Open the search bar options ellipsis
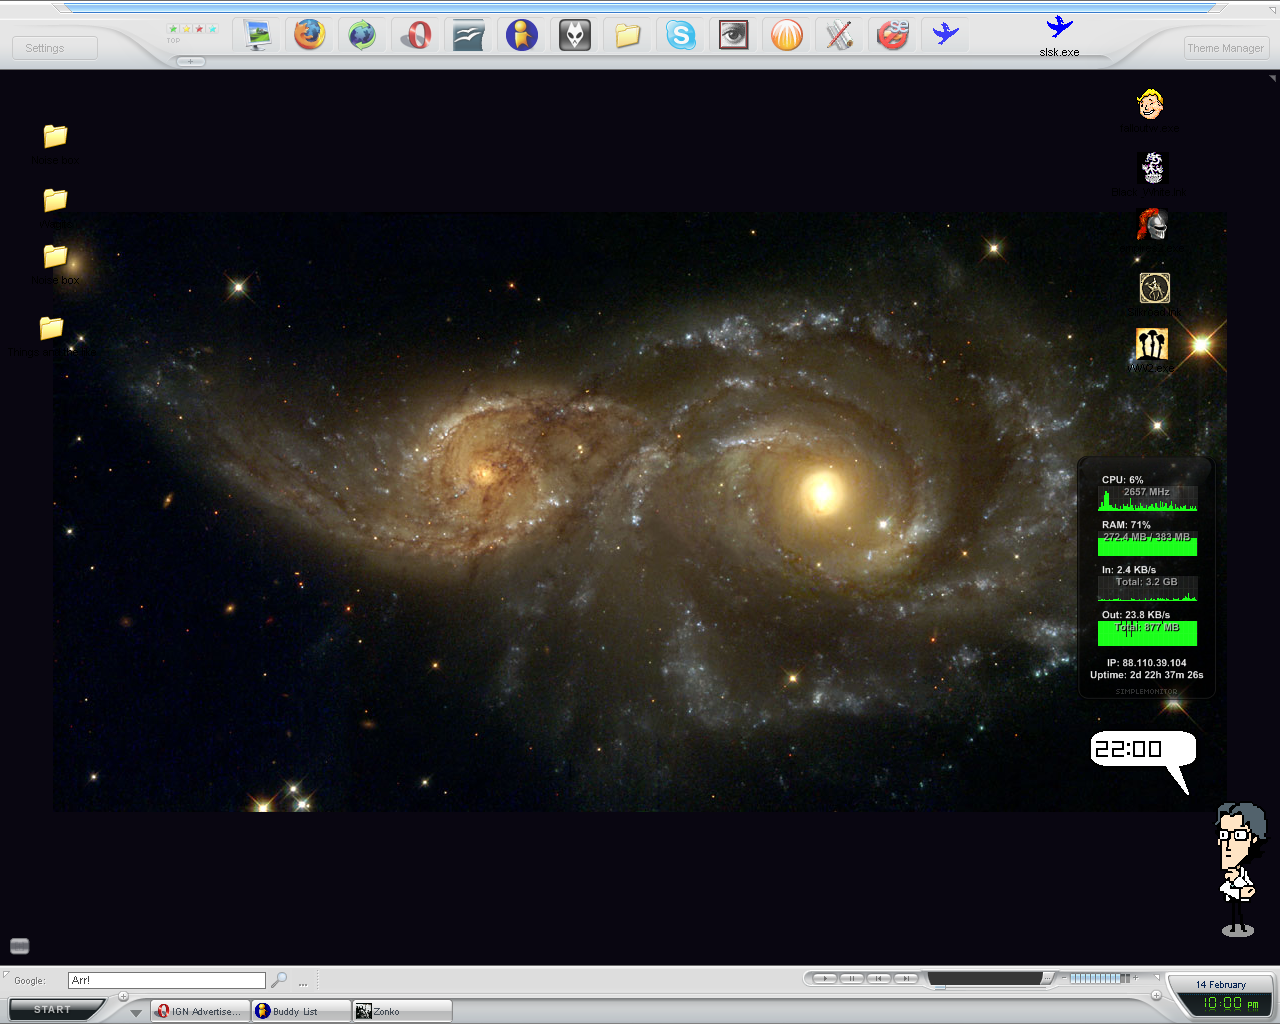The image size is (1280, 1024). [x=303, y=981]
